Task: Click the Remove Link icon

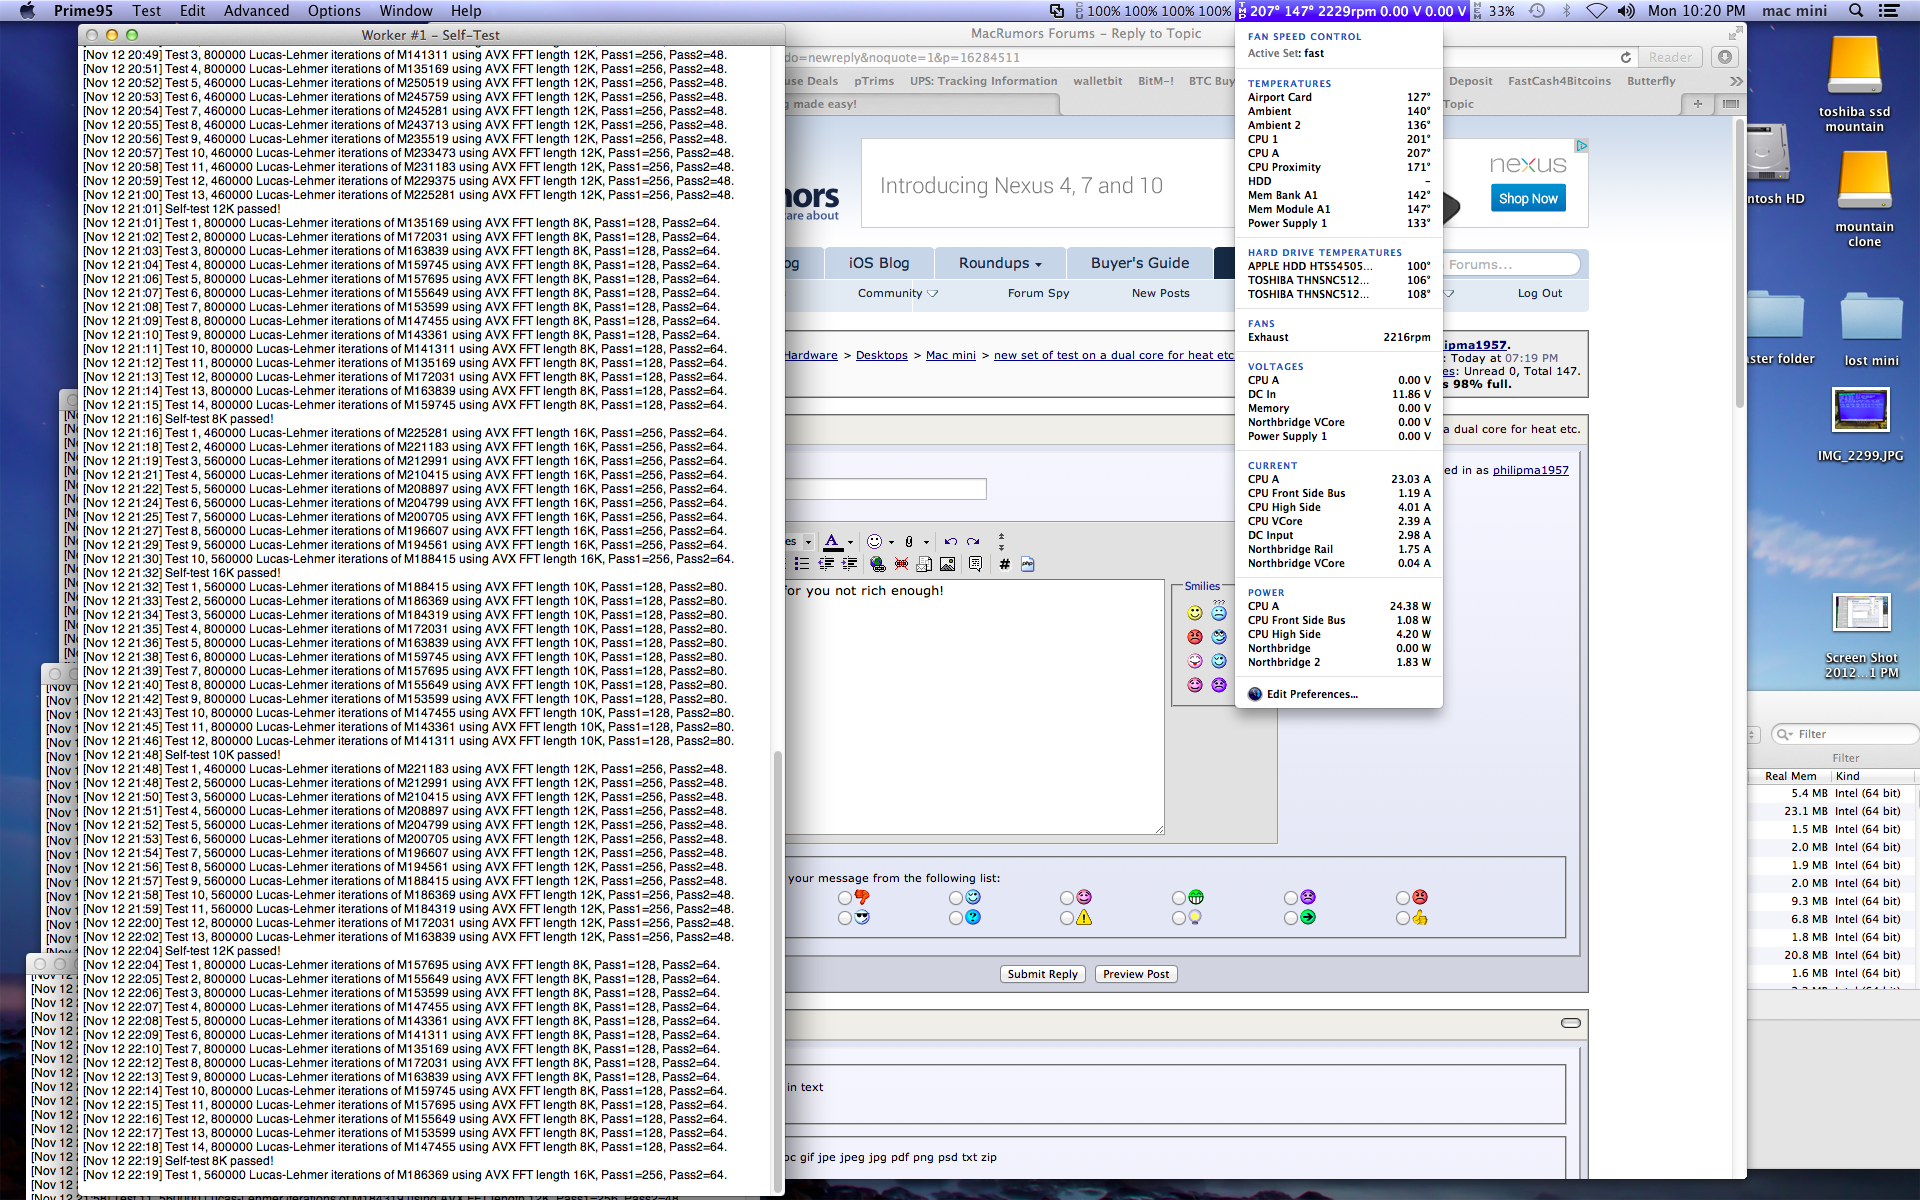Action: coord(901,564)
